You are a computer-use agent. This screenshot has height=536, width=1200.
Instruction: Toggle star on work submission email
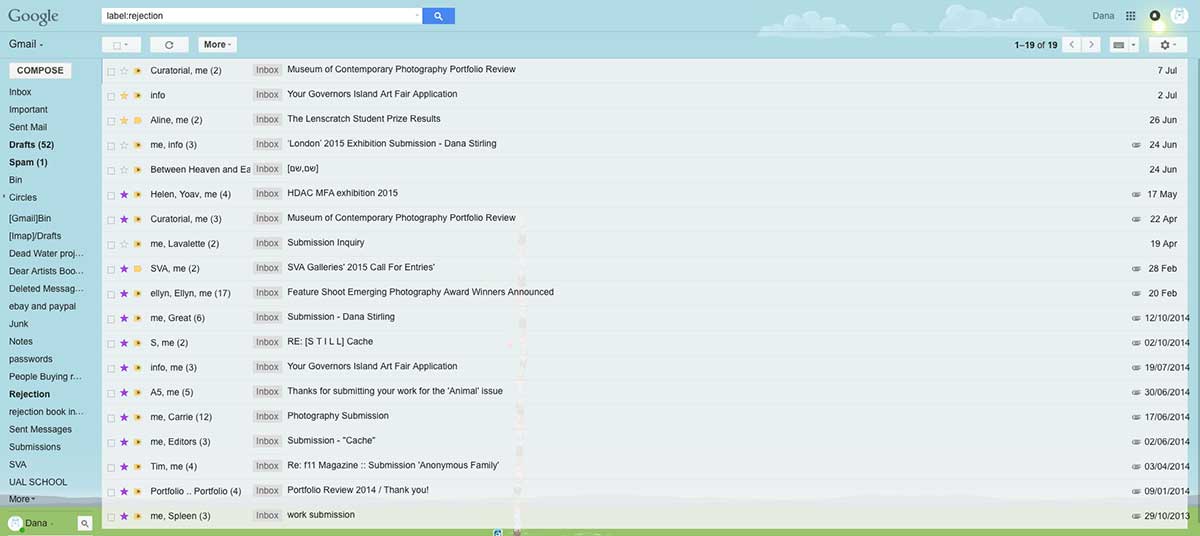tap(124, 517)
